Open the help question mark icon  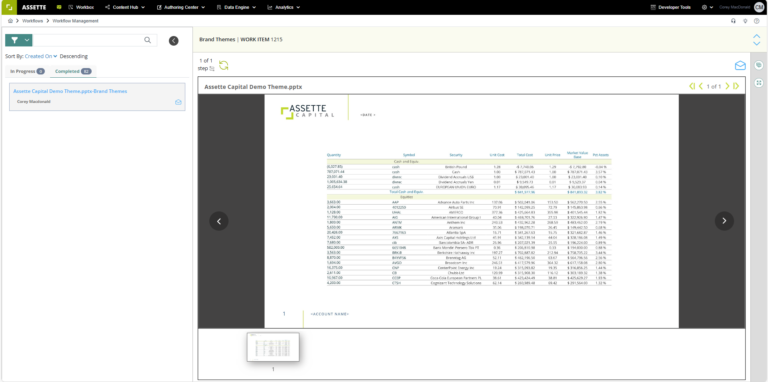pyautogui.click(x=757, y=21)
